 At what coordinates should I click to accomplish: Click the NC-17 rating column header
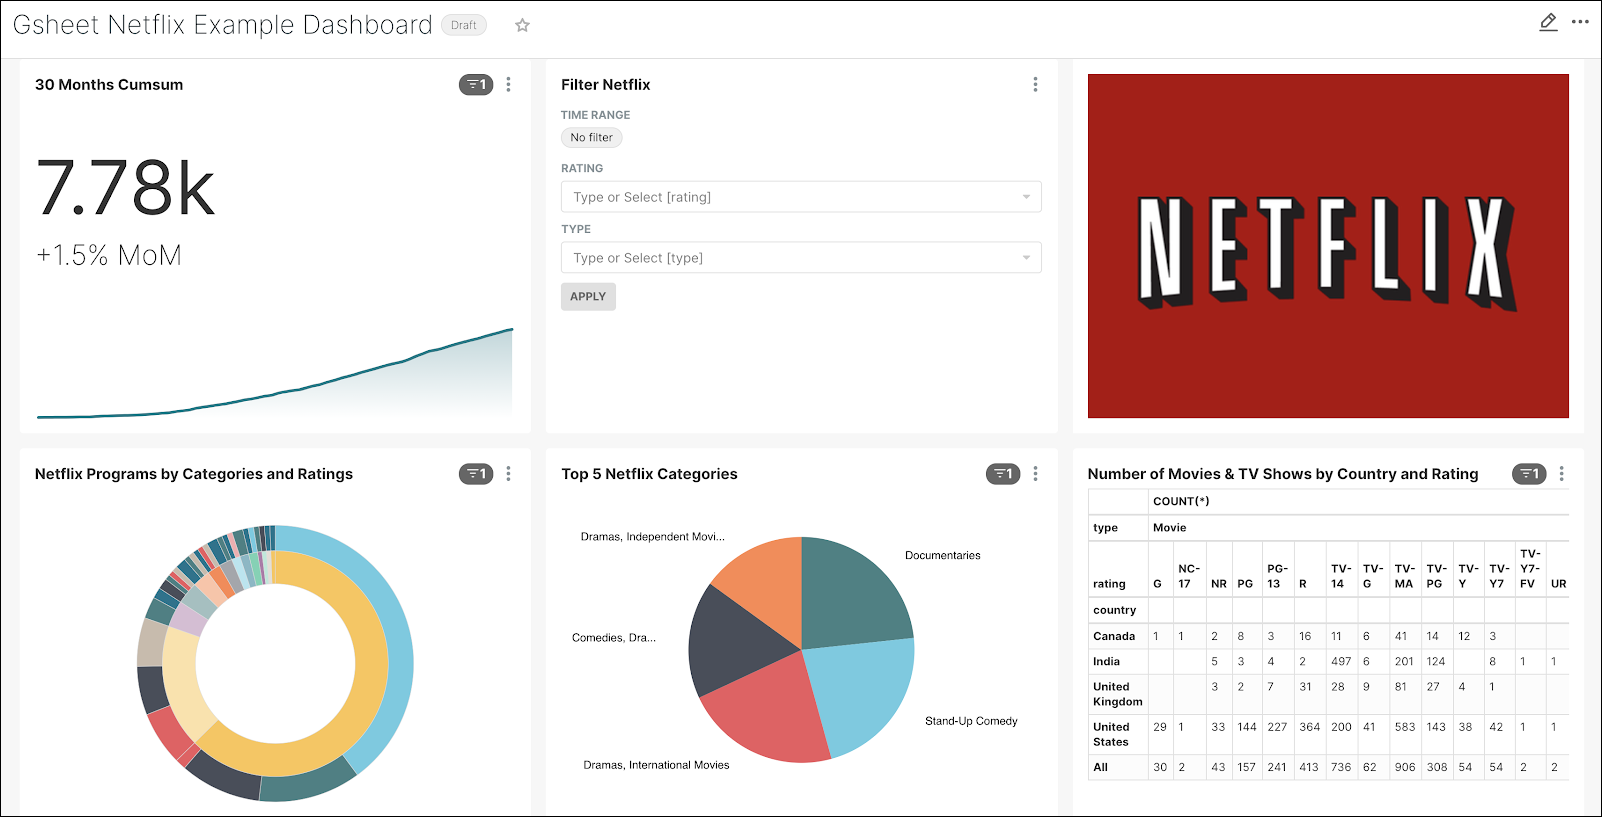[1189, 576]
